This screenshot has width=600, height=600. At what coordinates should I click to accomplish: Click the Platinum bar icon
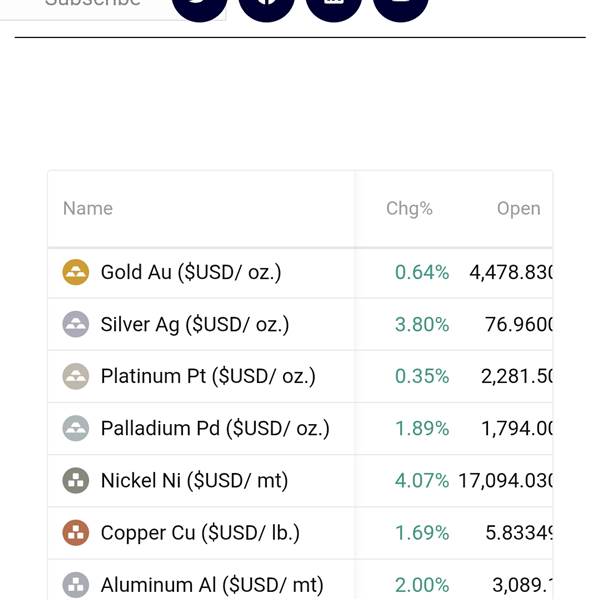tap(76, 376)
